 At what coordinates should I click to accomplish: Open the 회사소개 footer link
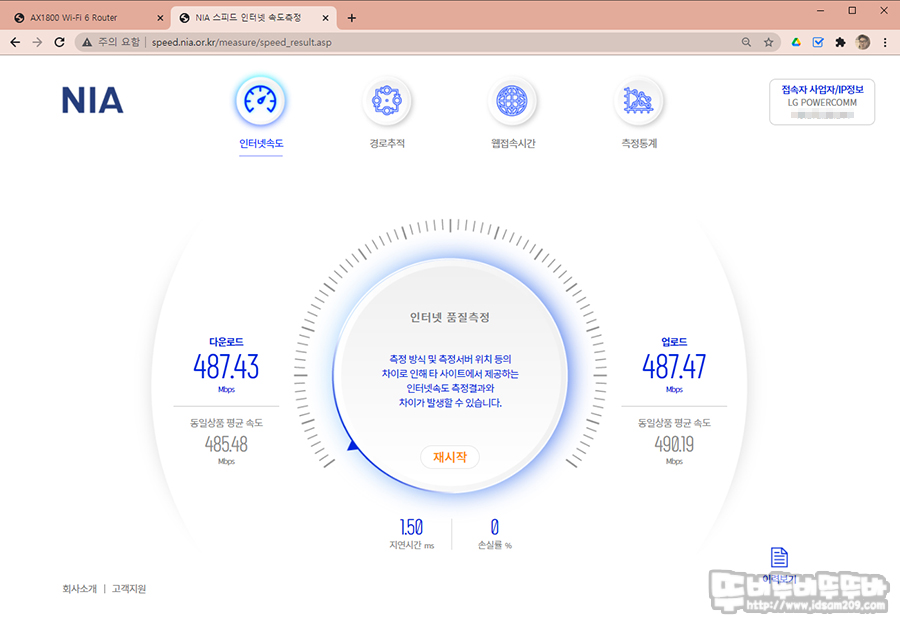80,589
